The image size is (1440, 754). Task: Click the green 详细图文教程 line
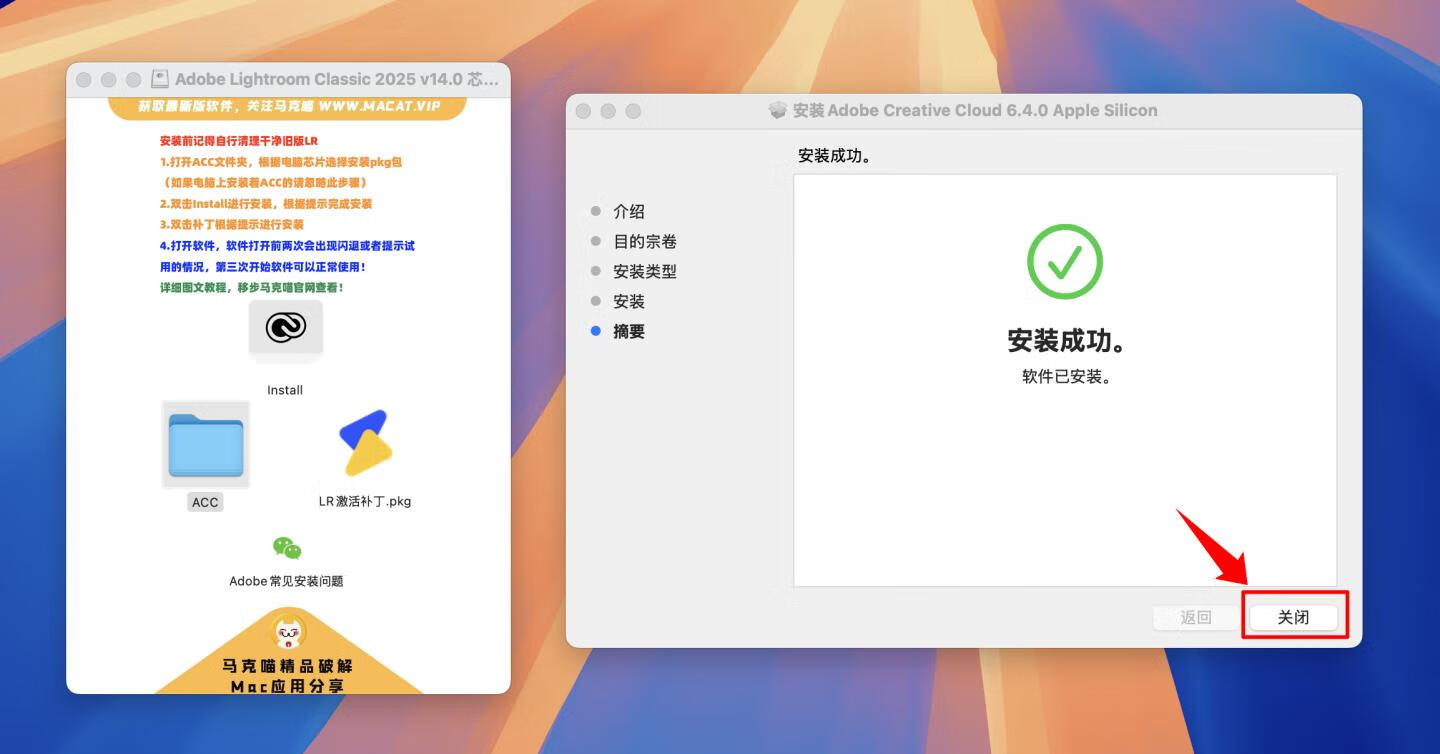pyautogui.click(x=252, y=288)
